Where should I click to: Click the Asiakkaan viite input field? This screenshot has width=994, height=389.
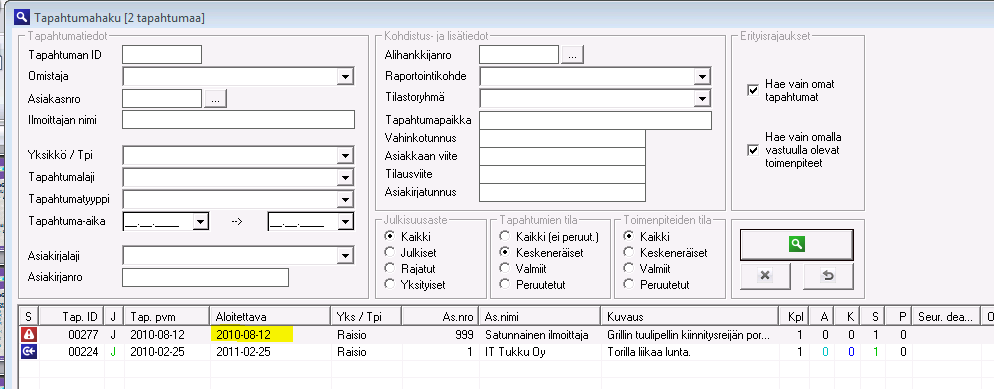pyautogui.click(x=562, y=156)
